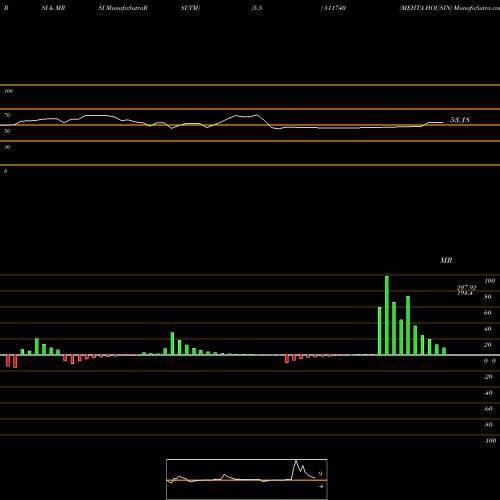Viewport: 500px width, 500px height.
Task: Click the value -4 in the mini chart
Action: click(321, 486)
